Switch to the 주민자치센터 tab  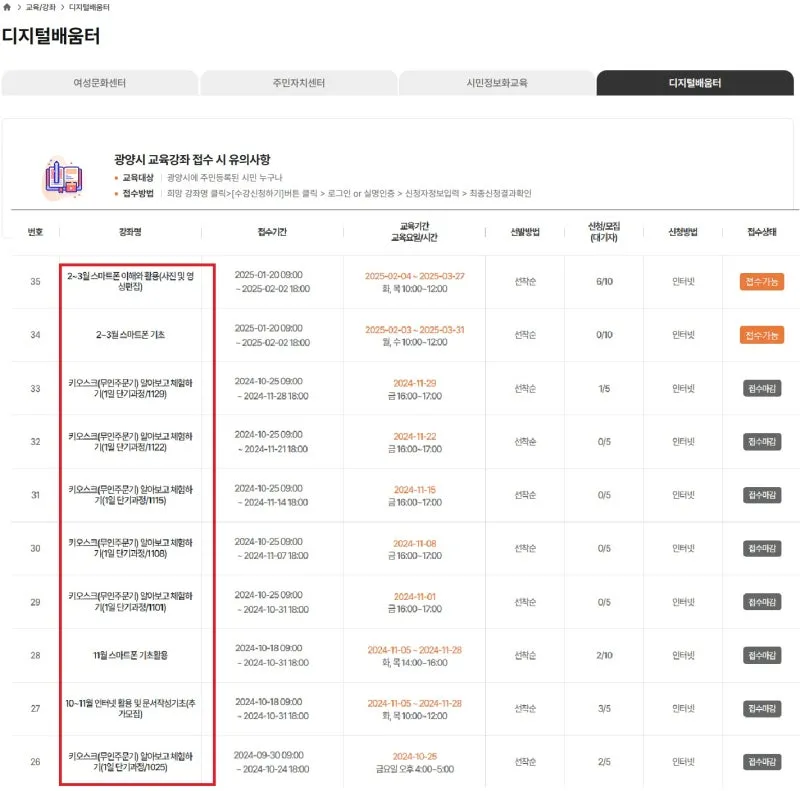(298, 83)
